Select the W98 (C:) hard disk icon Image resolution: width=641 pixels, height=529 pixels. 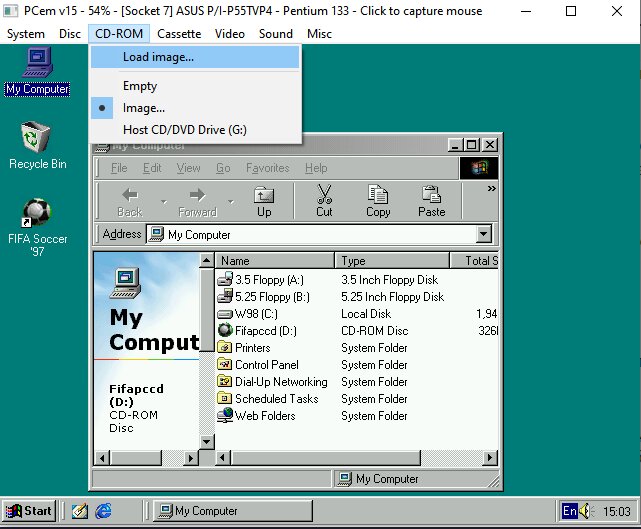click(225, 314)
